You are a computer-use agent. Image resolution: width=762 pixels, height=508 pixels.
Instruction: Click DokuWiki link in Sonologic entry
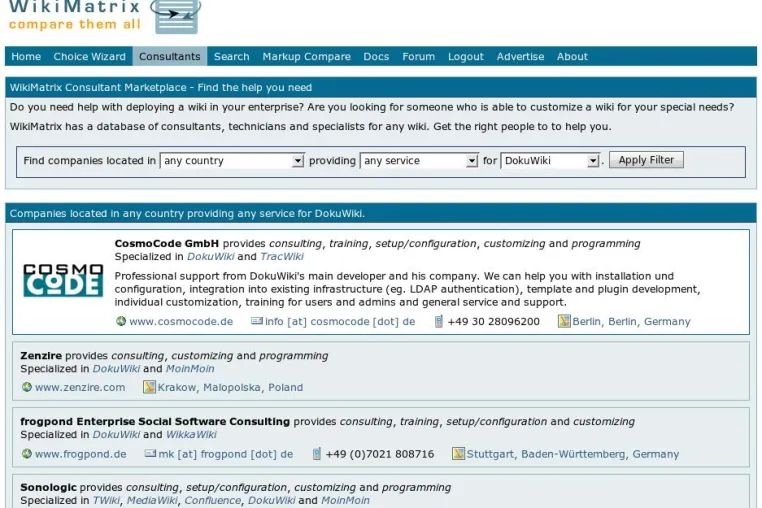(x=271, y=500)
